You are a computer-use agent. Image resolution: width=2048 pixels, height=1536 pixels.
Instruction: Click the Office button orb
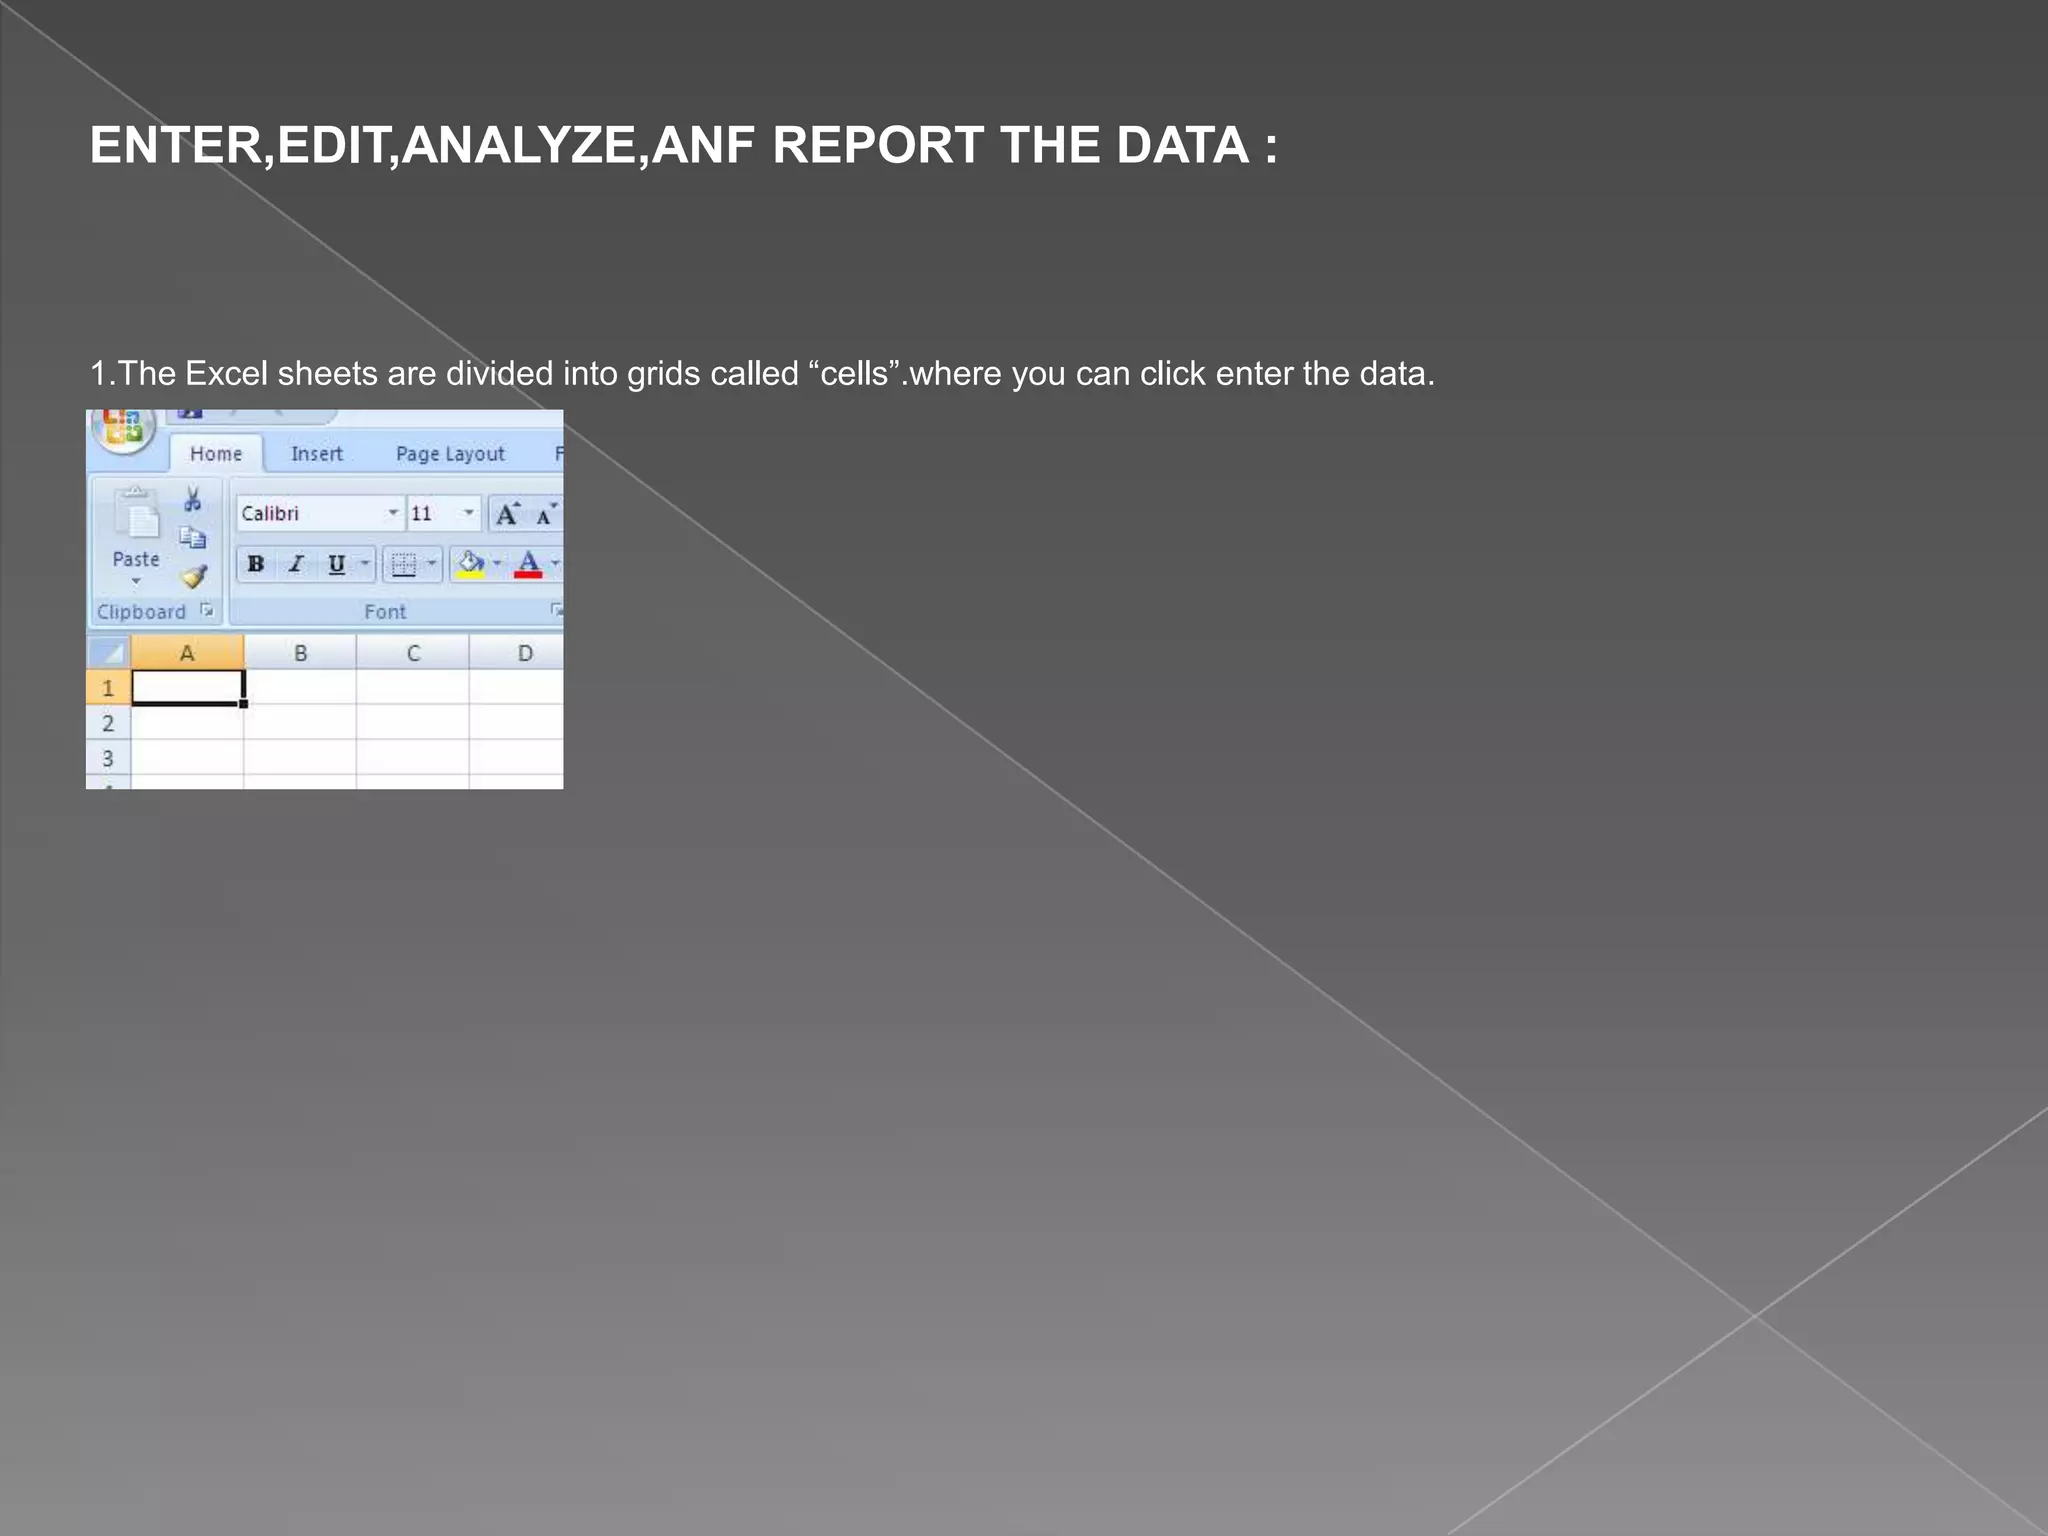(123, 429)
